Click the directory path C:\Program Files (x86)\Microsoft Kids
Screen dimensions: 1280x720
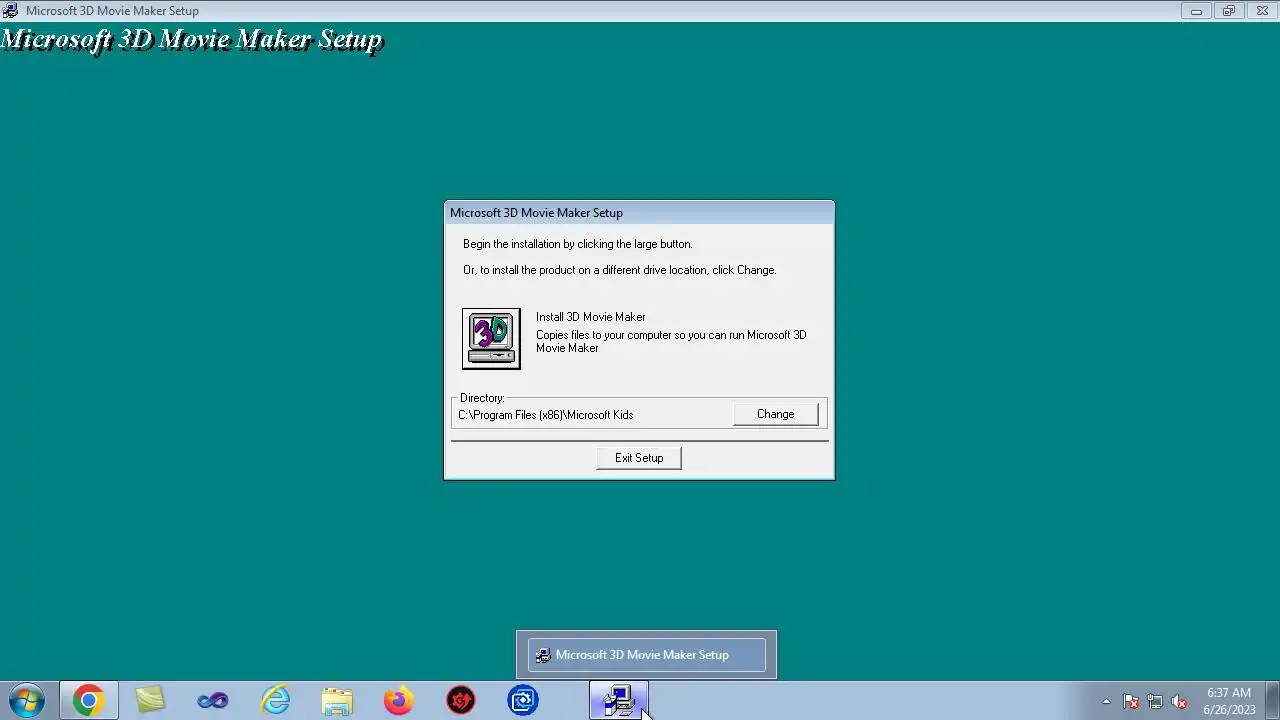pos(546,415)
